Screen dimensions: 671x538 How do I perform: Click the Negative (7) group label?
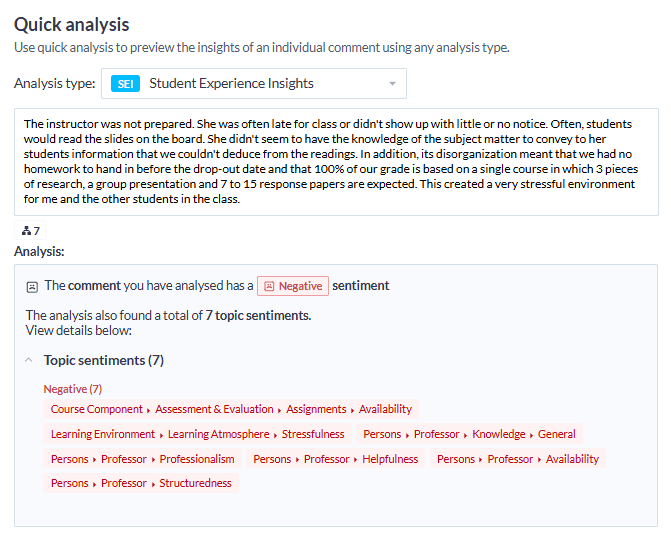coord(72,389)
